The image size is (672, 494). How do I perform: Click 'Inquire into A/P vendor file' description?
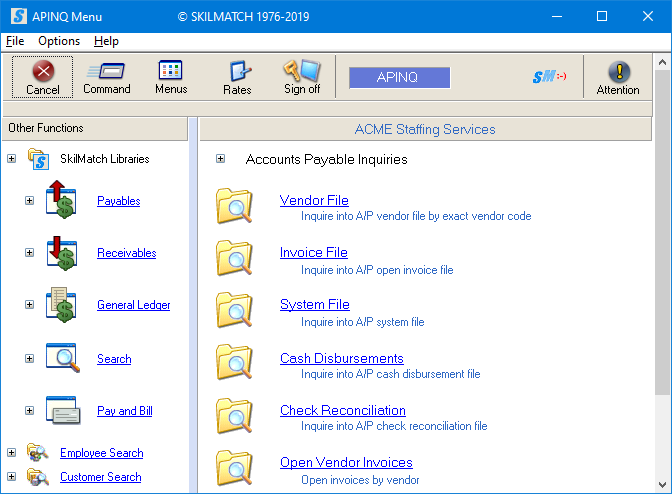pyautogui.click(x=416, y=216)
